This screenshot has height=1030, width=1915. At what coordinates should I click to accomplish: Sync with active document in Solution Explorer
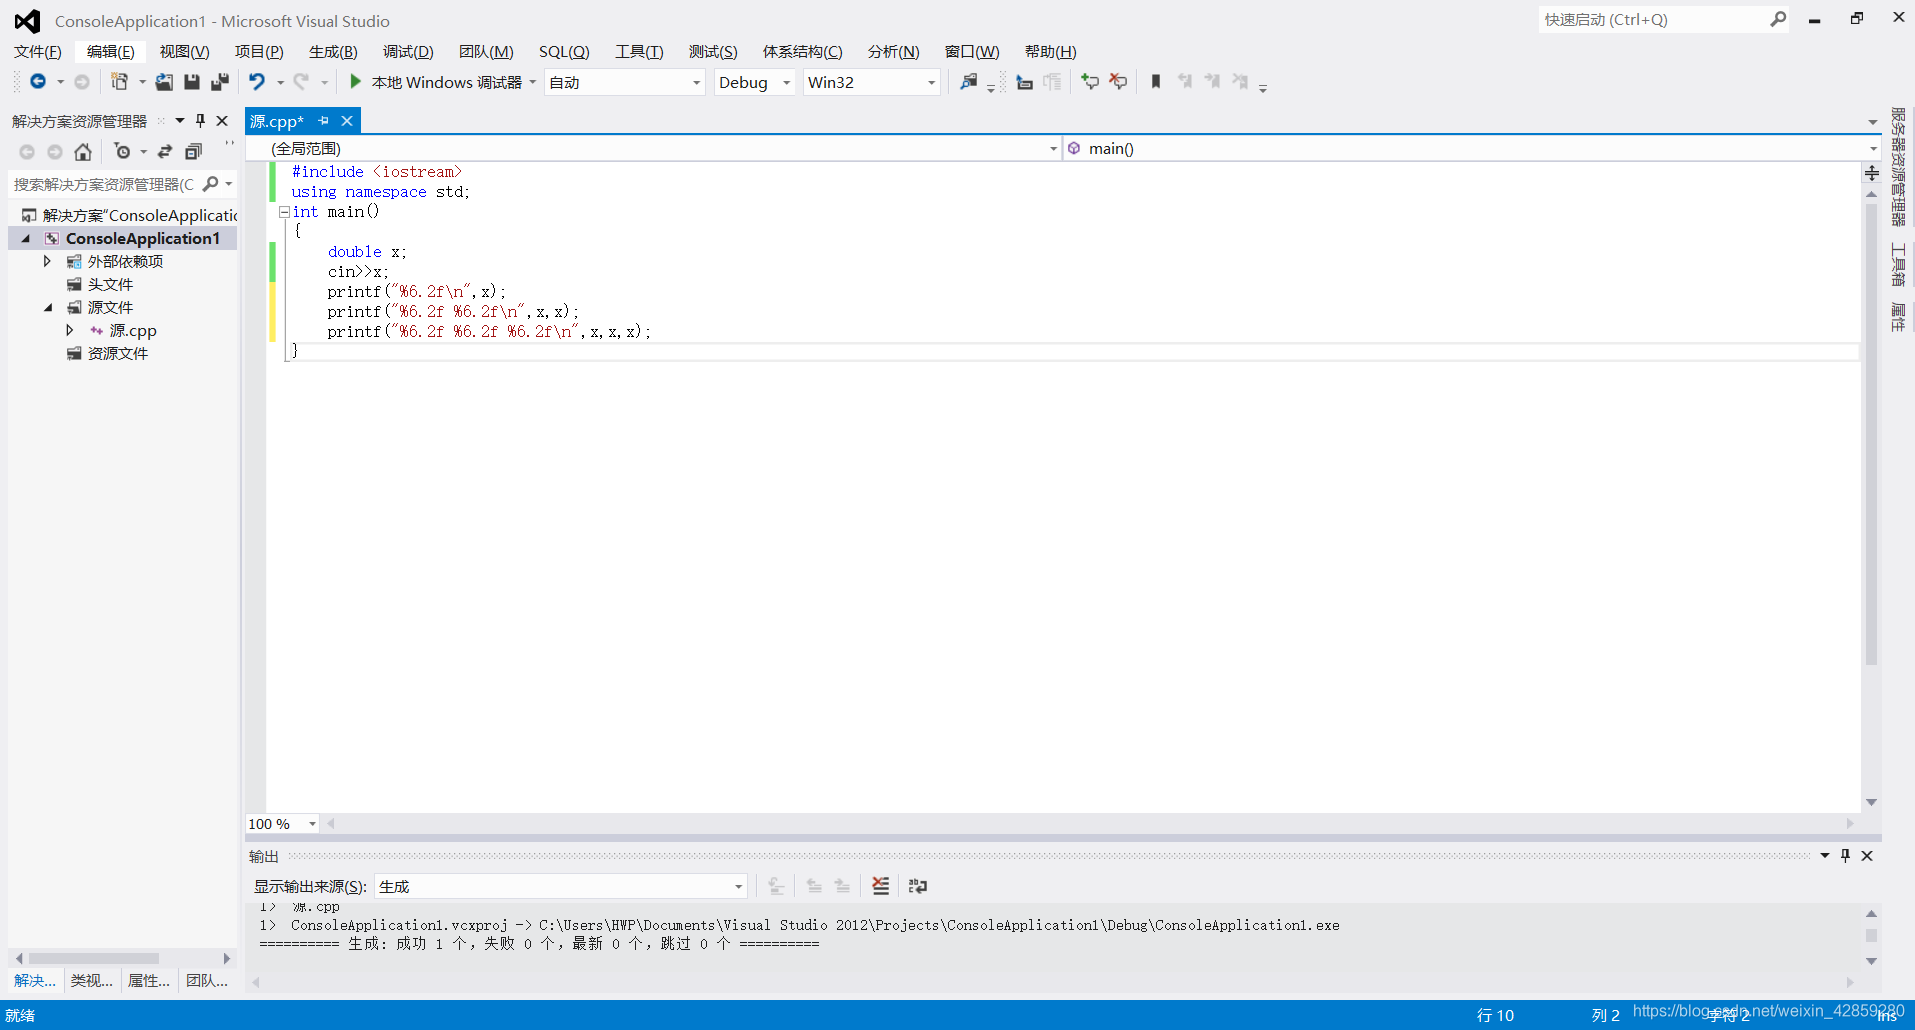[x=165, y=152]
